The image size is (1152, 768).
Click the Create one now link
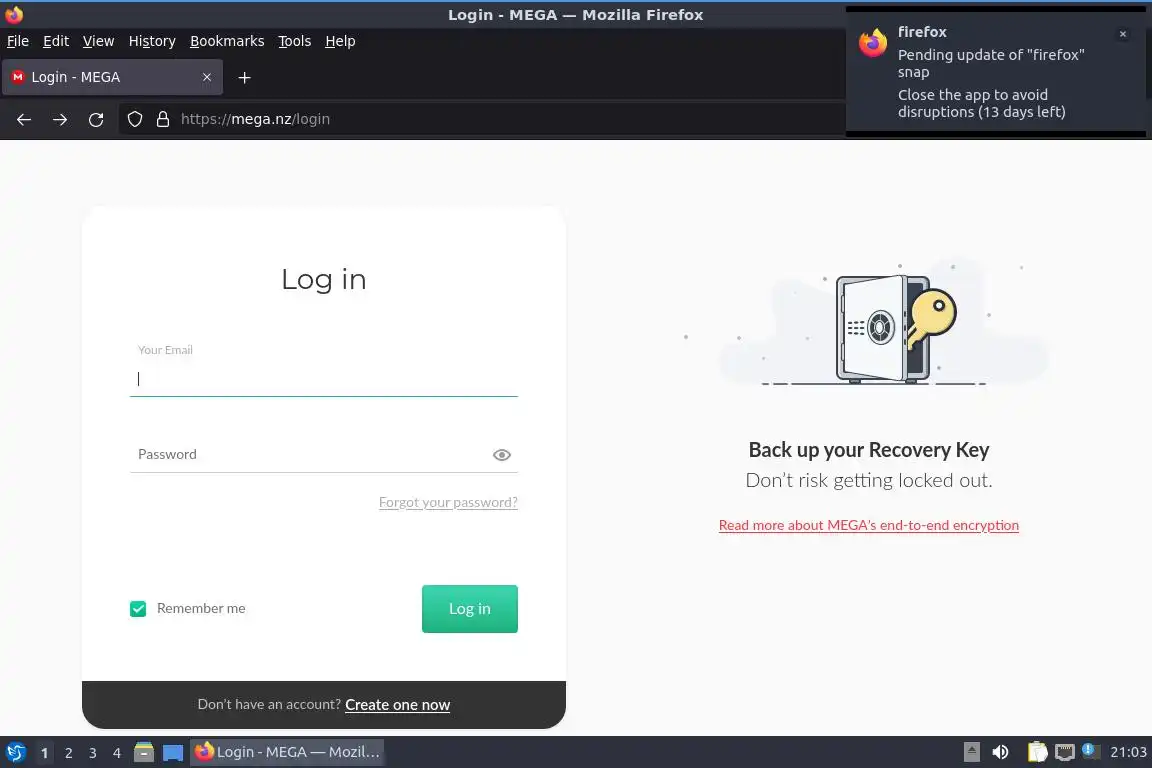pyautogui.click(x=397, y=705)
